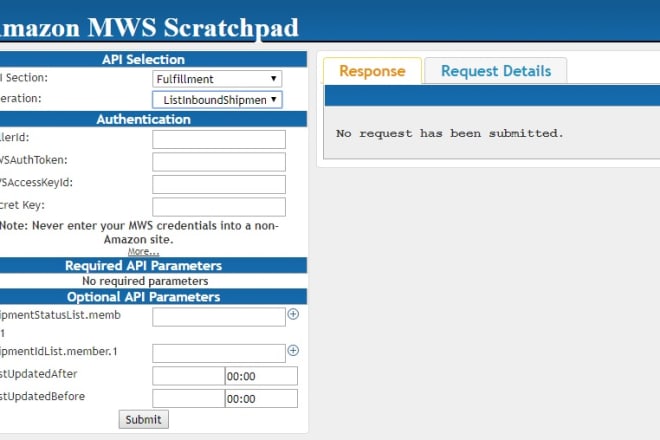Focus the SellerId input field

click(219, 139)
